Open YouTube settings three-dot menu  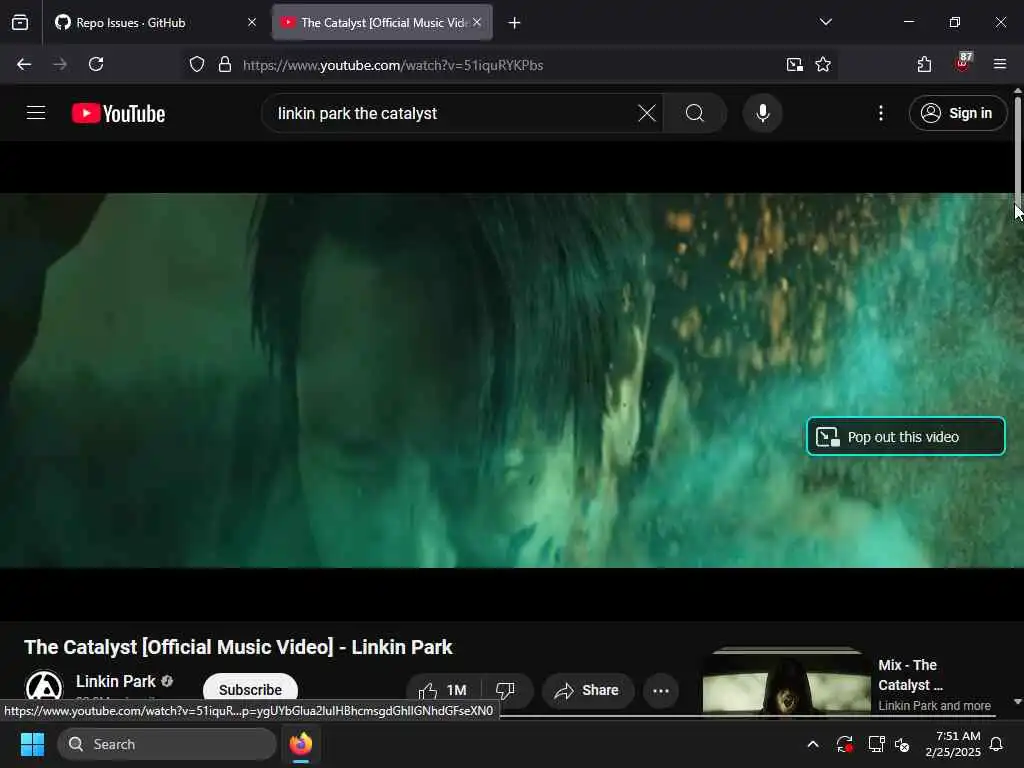pos(881,114)
